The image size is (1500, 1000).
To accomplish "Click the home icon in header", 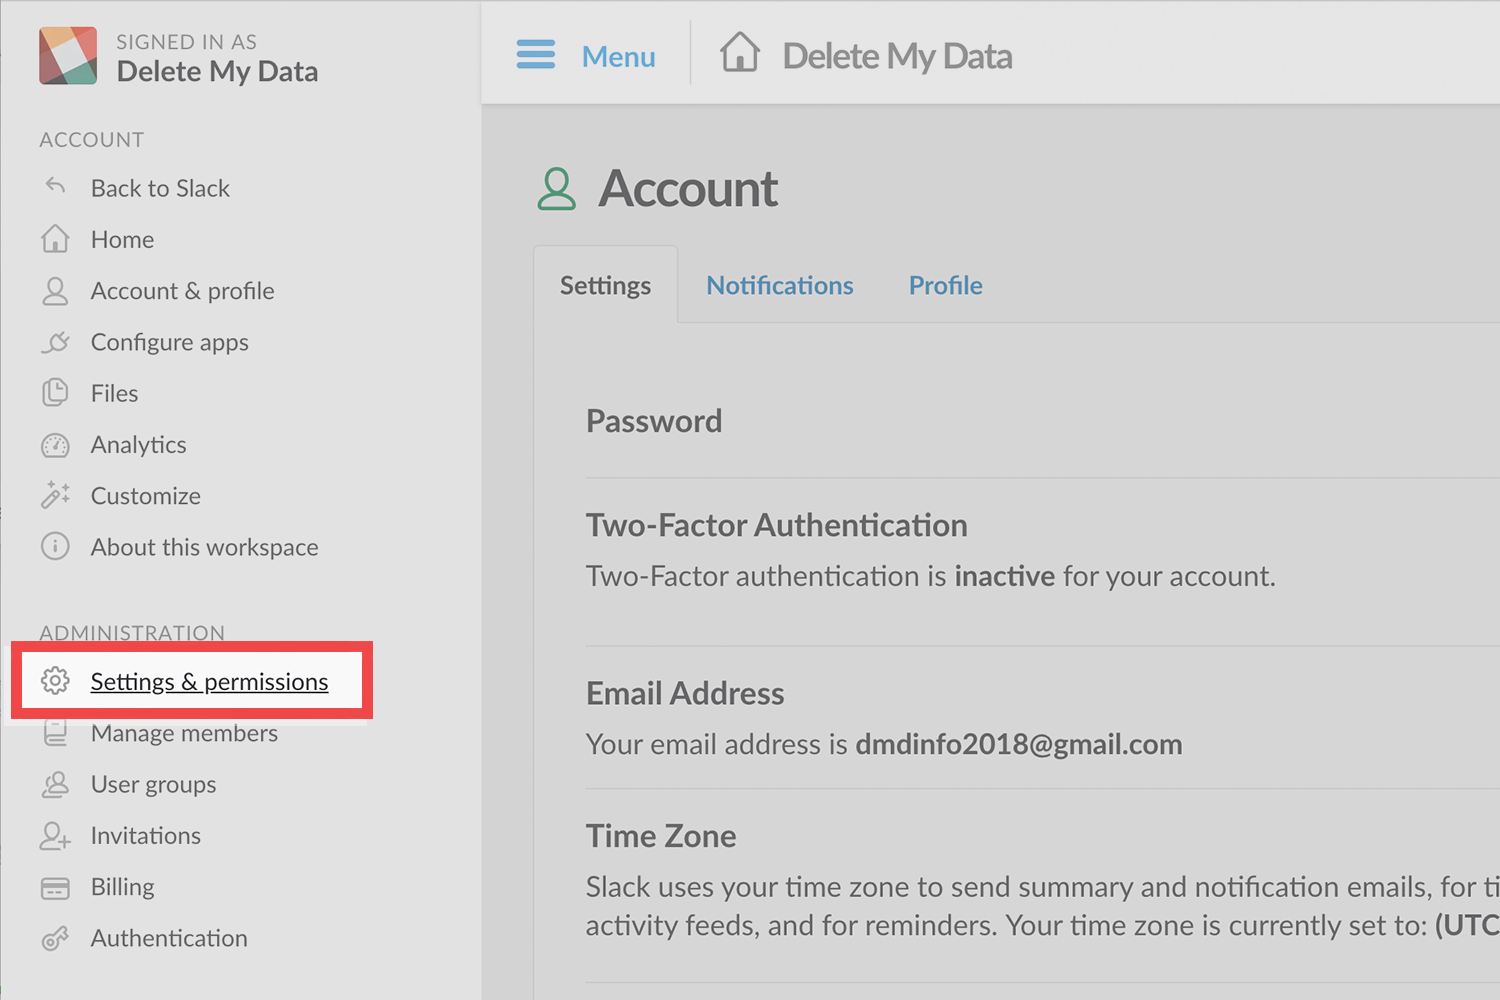I will click(x=740, y=53).
